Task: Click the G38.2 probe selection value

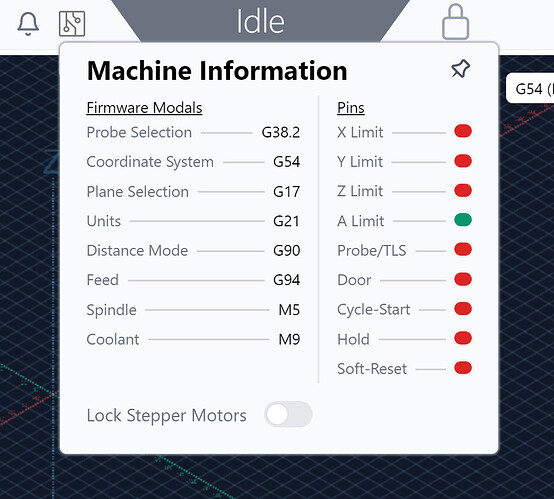Action: click(x=281, y=133)
